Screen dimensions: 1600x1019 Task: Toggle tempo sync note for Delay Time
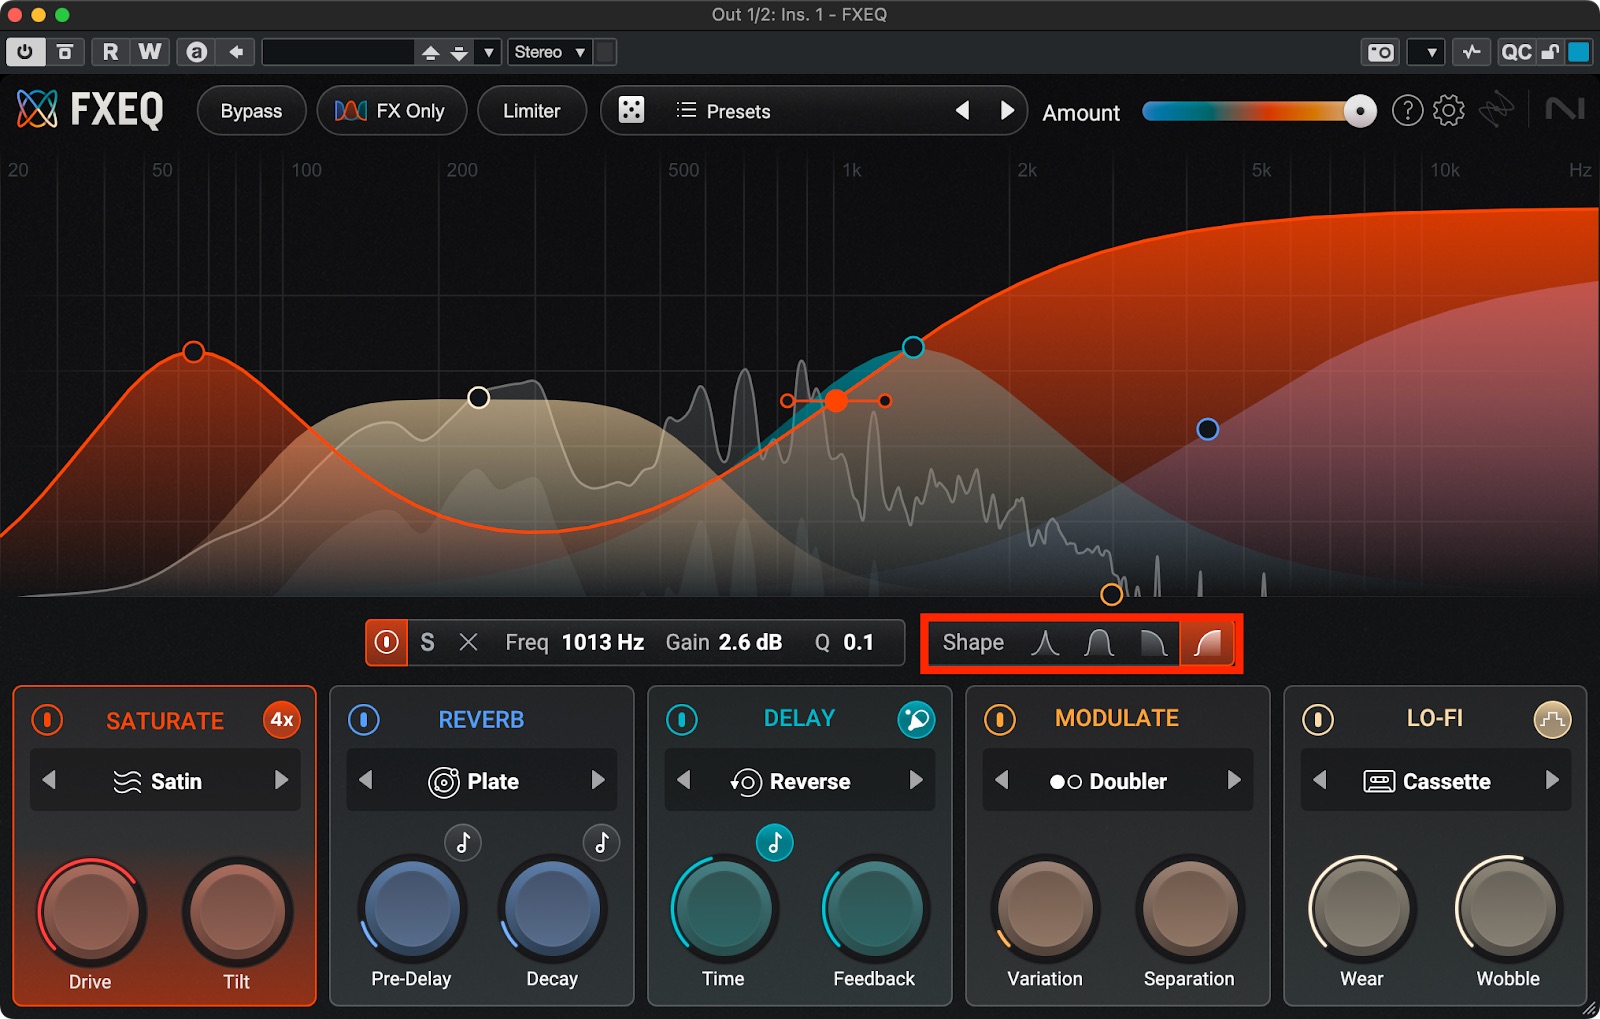pyautogui.click(x=774, y=843)
